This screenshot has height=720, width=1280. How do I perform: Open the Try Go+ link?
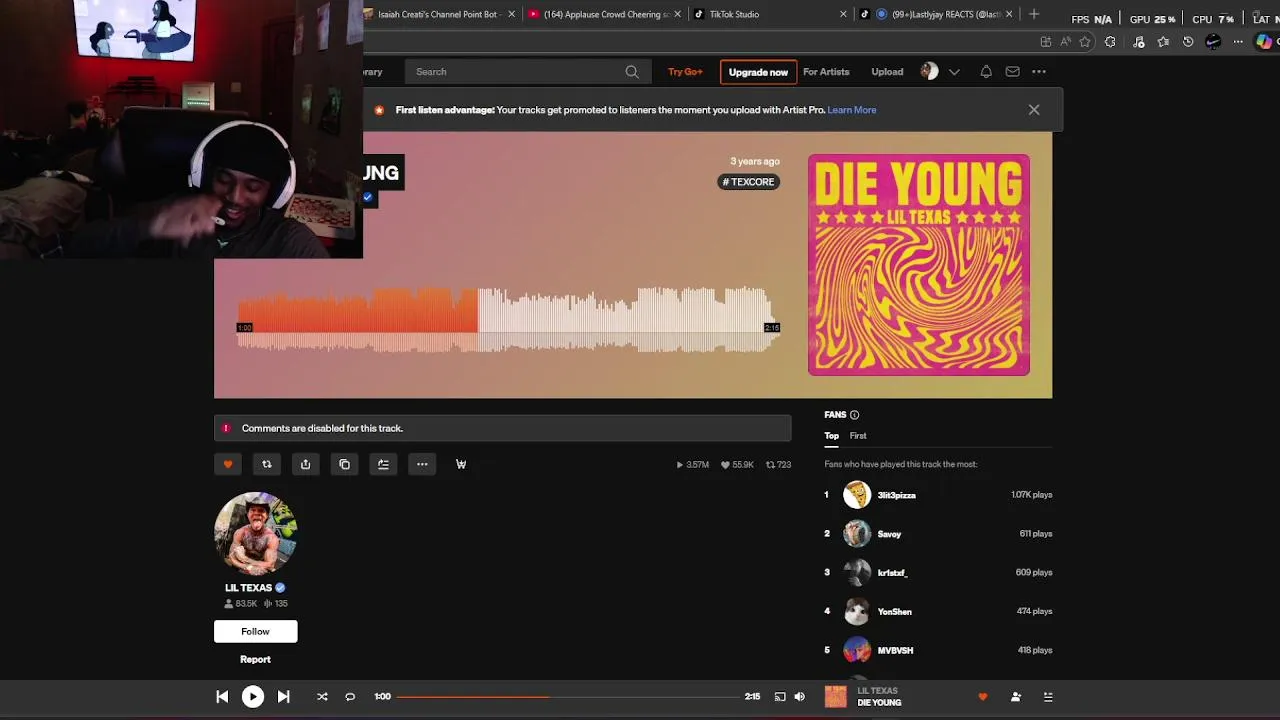tap(685, 72)
